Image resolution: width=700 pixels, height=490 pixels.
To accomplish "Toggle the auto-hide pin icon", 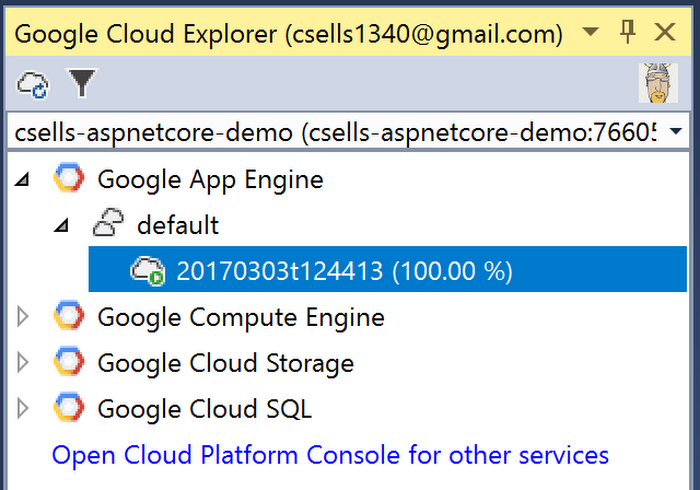I will (x=628, y=32).
